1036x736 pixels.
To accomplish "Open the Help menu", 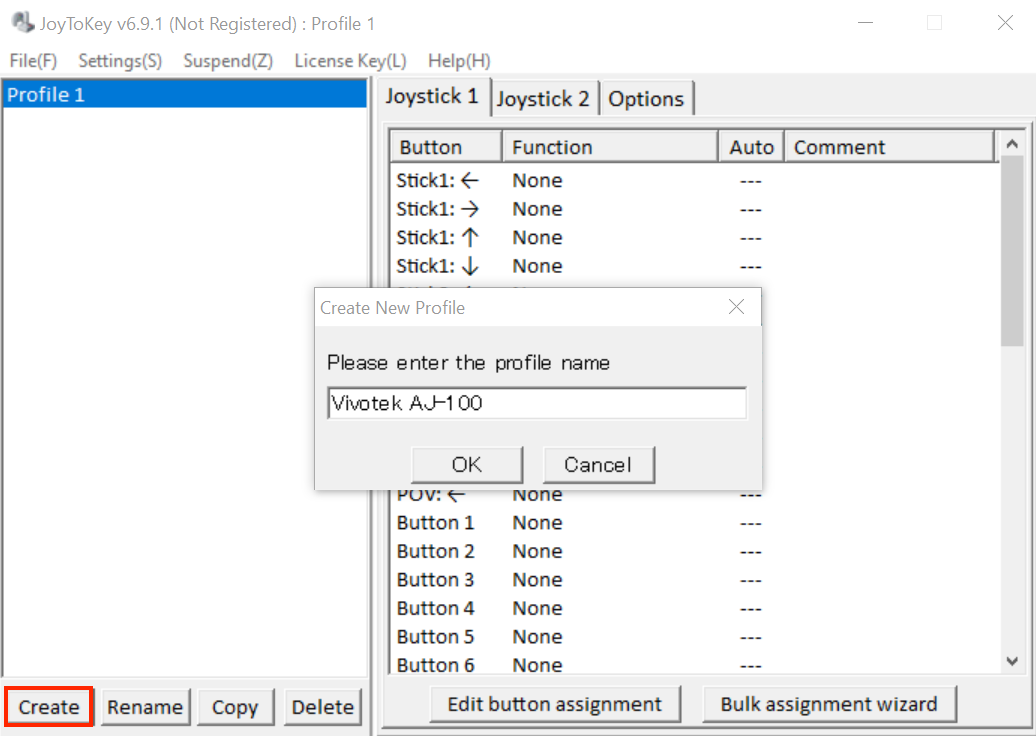I will pos(459,61).
